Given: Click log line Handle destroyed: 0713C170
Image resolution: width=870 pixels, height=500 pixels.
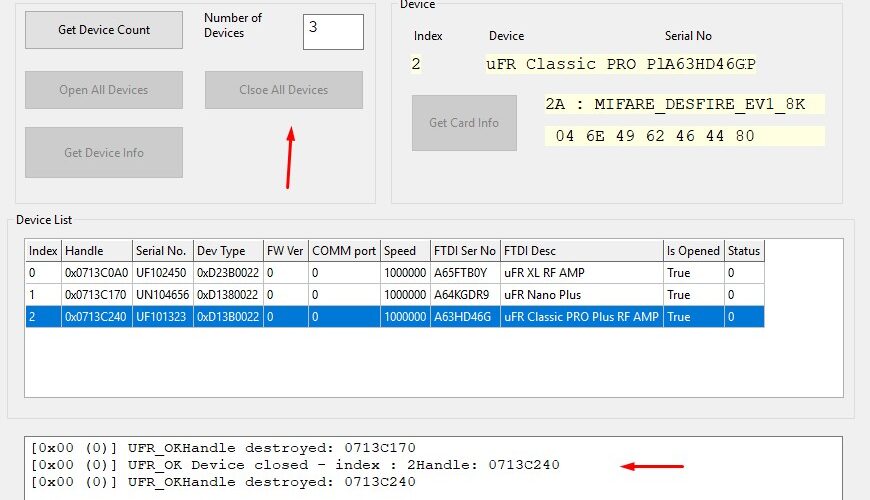Looking at the screenshot, I should click(223, 448).
